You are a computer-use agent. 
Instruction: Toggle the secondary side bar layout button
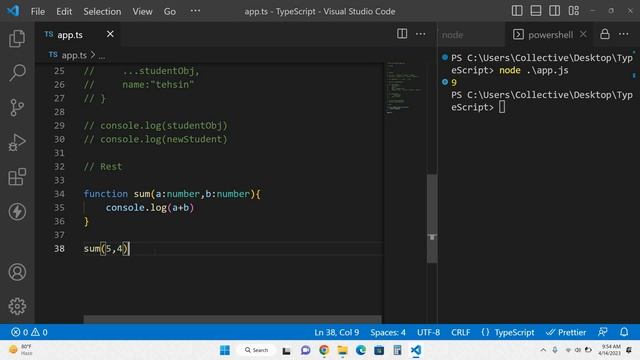(554, 11)
